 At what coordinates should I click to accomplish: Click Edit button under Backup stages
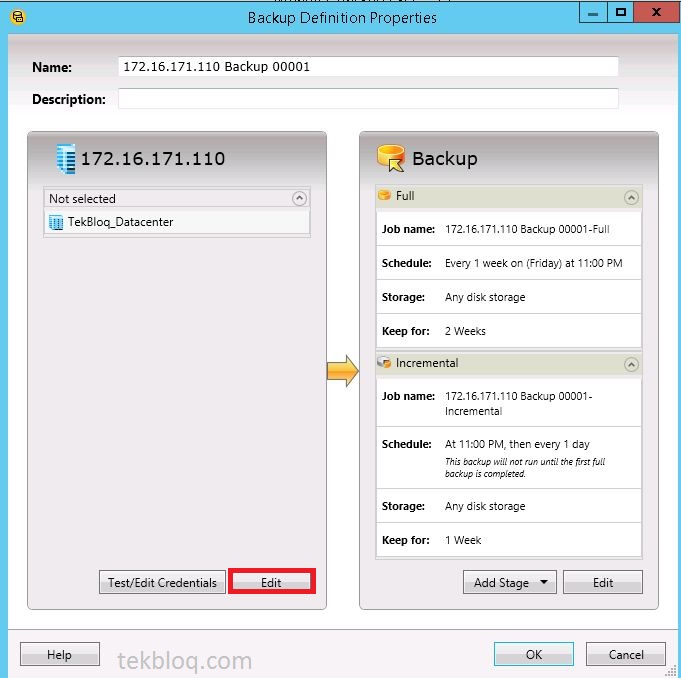tap(603, 582)
